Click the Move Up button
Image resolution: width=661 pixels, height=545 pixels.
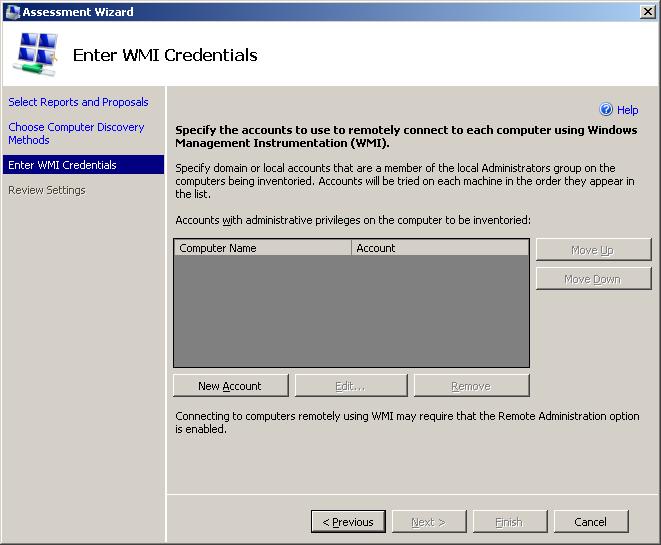594,250
